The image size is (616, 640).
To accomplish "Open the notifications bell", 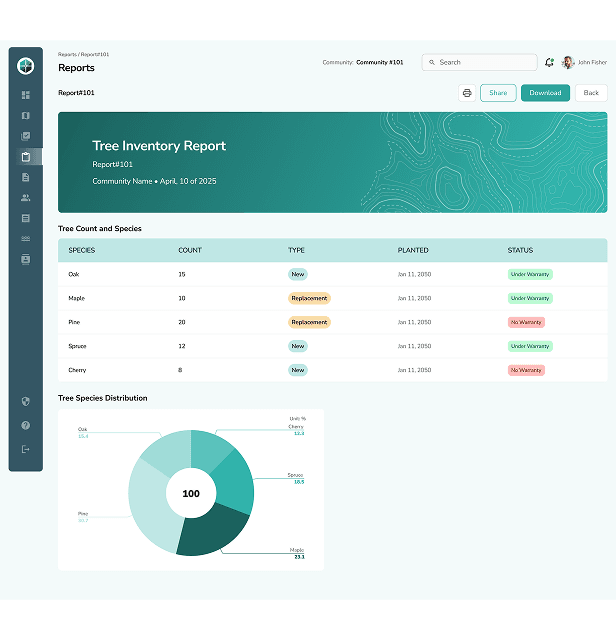I will (549, 62).
